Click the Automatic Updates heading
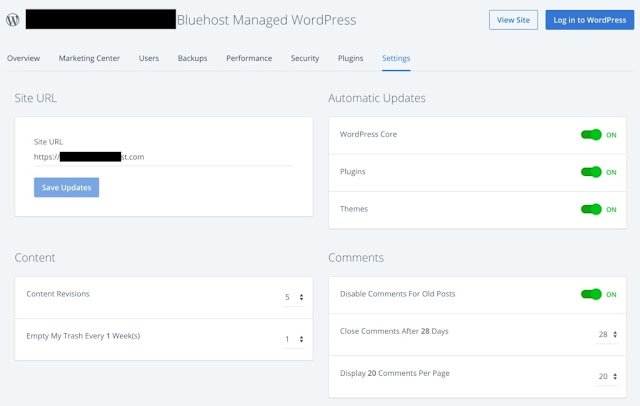Image resolution: width=640 pixels, height=406 pixels. 377,98
